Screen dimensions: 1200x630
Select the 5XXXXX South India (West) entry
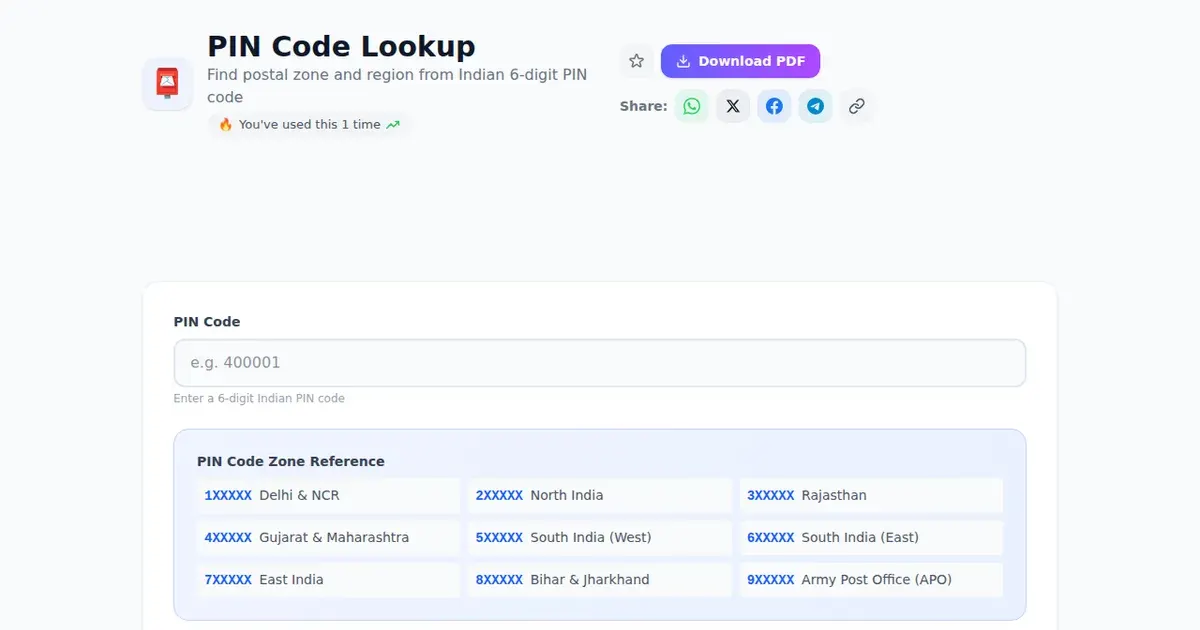(x=600, y=537)
